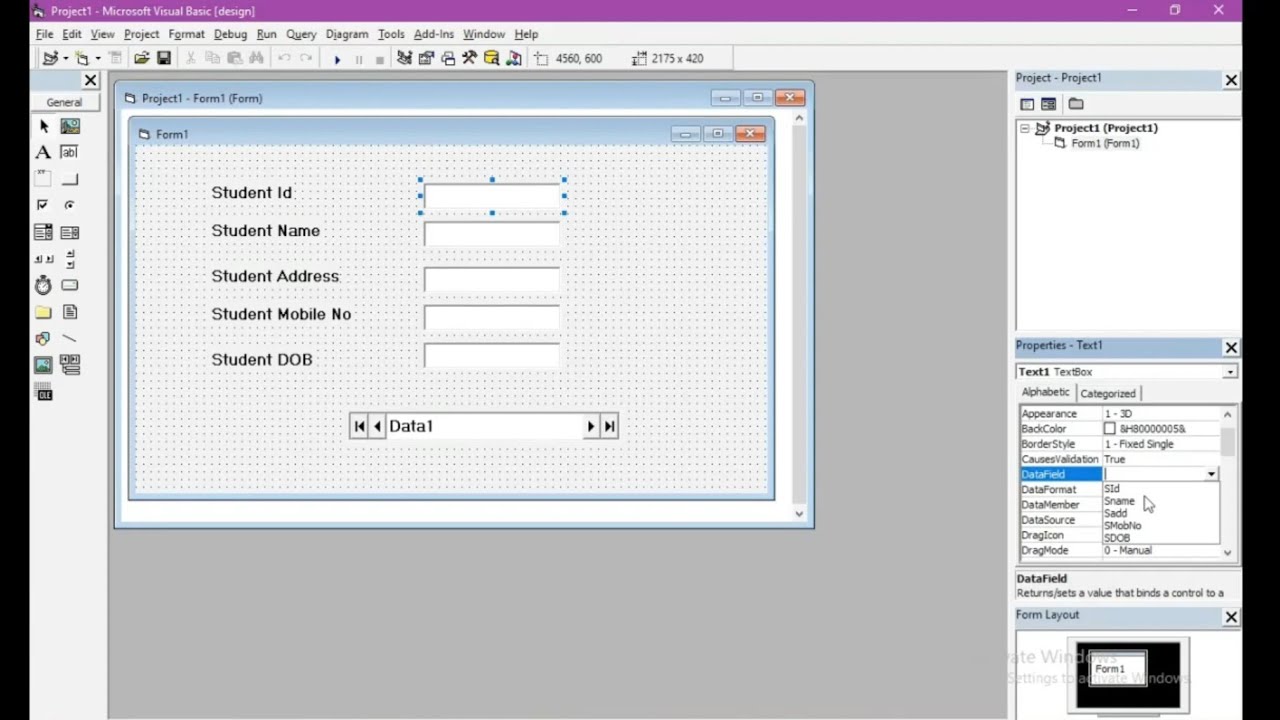Click the DataField dropdown arrow
Screen dimensions: 1280x720
pos(1211,474)
